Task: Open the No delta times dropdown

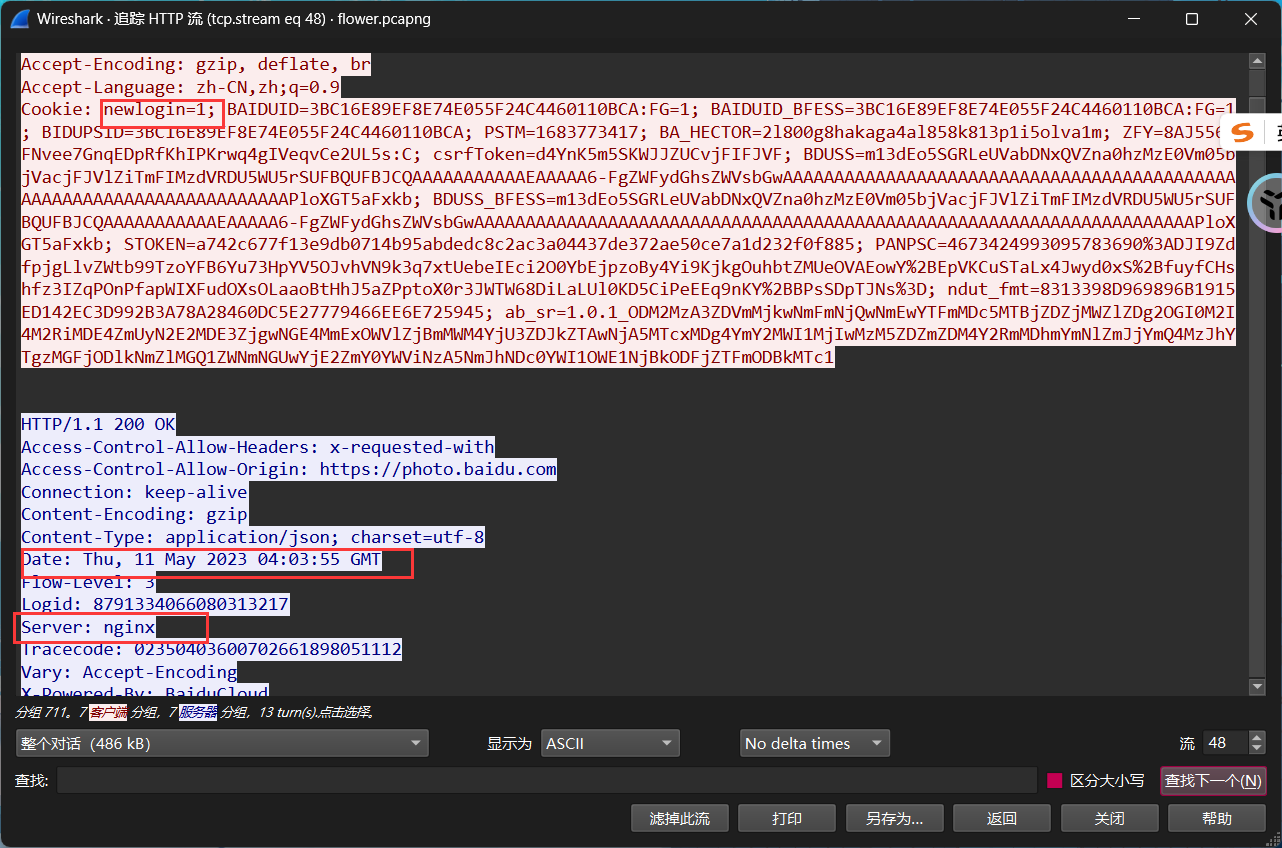Action: pos(814,743)
